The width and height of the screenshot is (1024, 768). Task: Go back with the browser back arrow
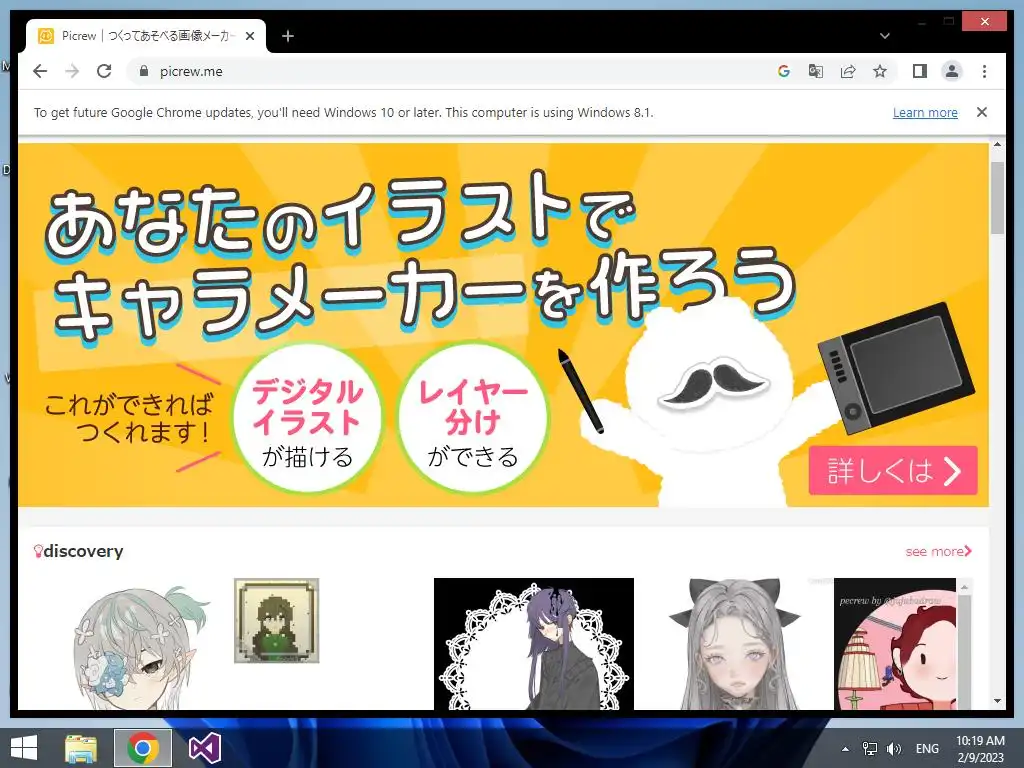40,71
